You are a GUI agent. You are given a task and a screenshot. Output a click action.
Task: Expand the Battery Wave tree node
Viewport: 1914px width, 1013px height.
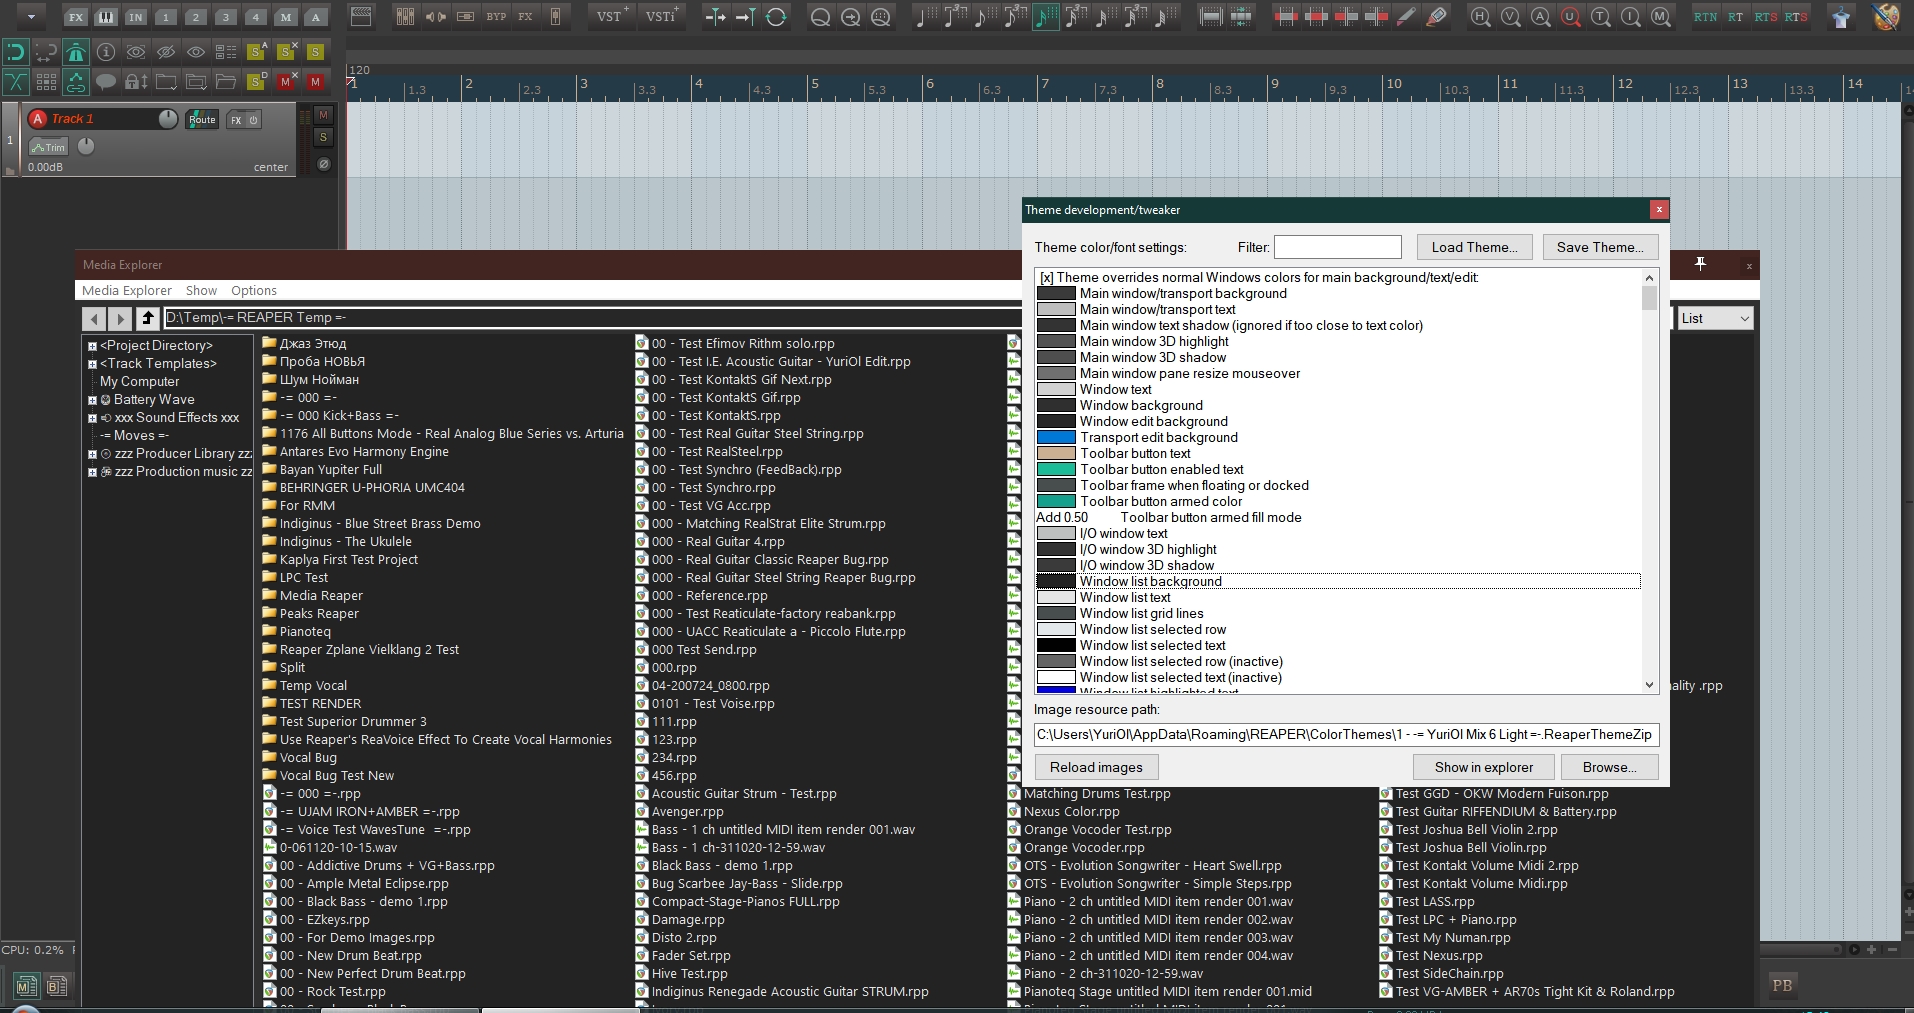point(92,400)
